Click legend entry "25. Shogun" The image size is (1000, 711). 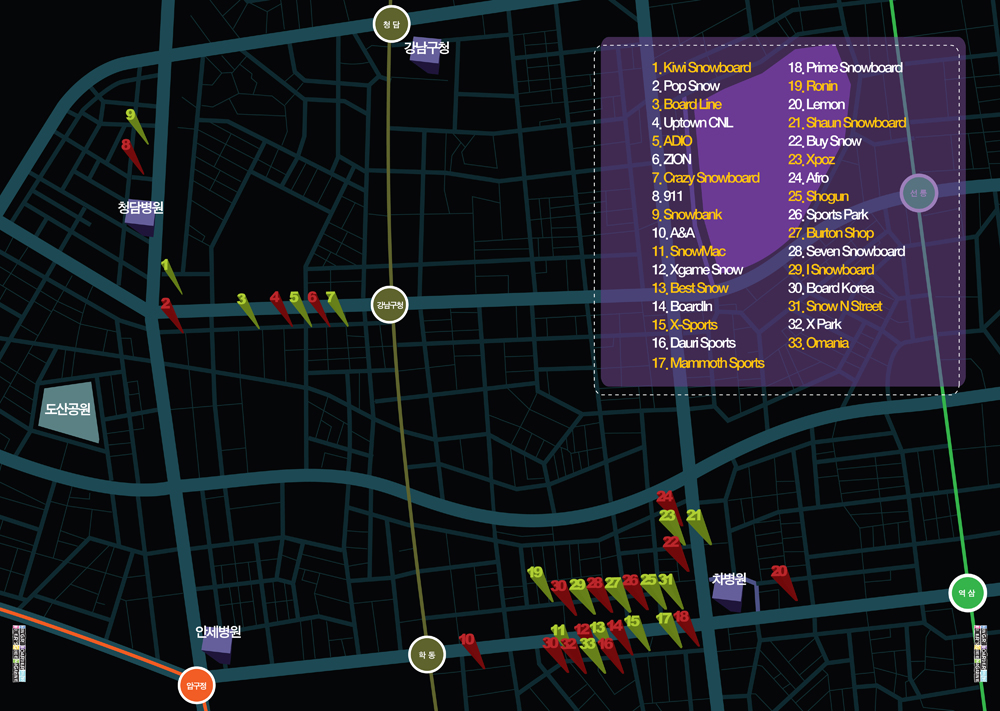click(x=818, y=196)
